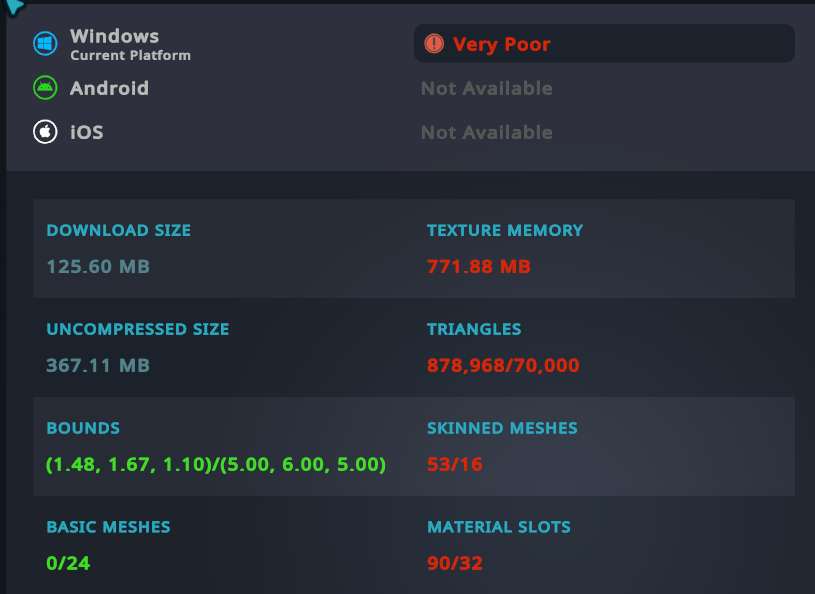Click the Texture Memory heading
Viewport: 815px width, 594px height.
[x=505, y=230]
